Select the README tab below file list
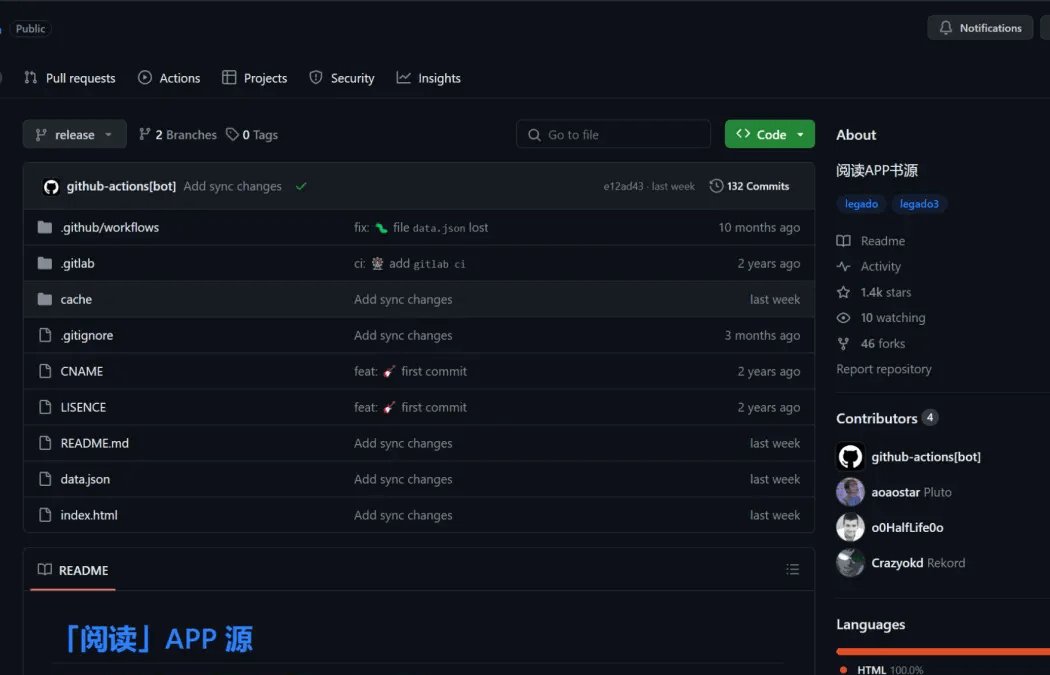Image resolution: width=1050 pixels, height=675 pixels. [x=73, y=571]
